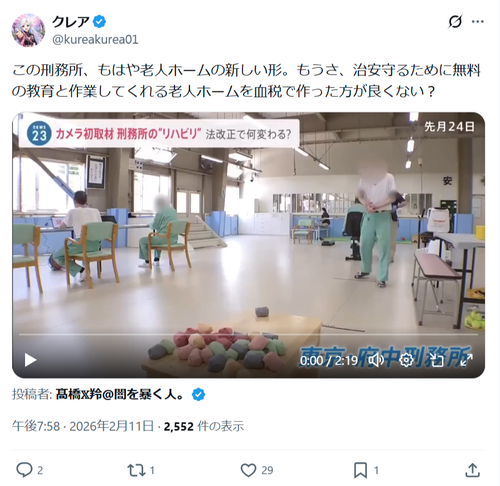This screenshot has height=486, width=500.
Task: Click the reply speech bubble icon
Action: pos(24,470)
